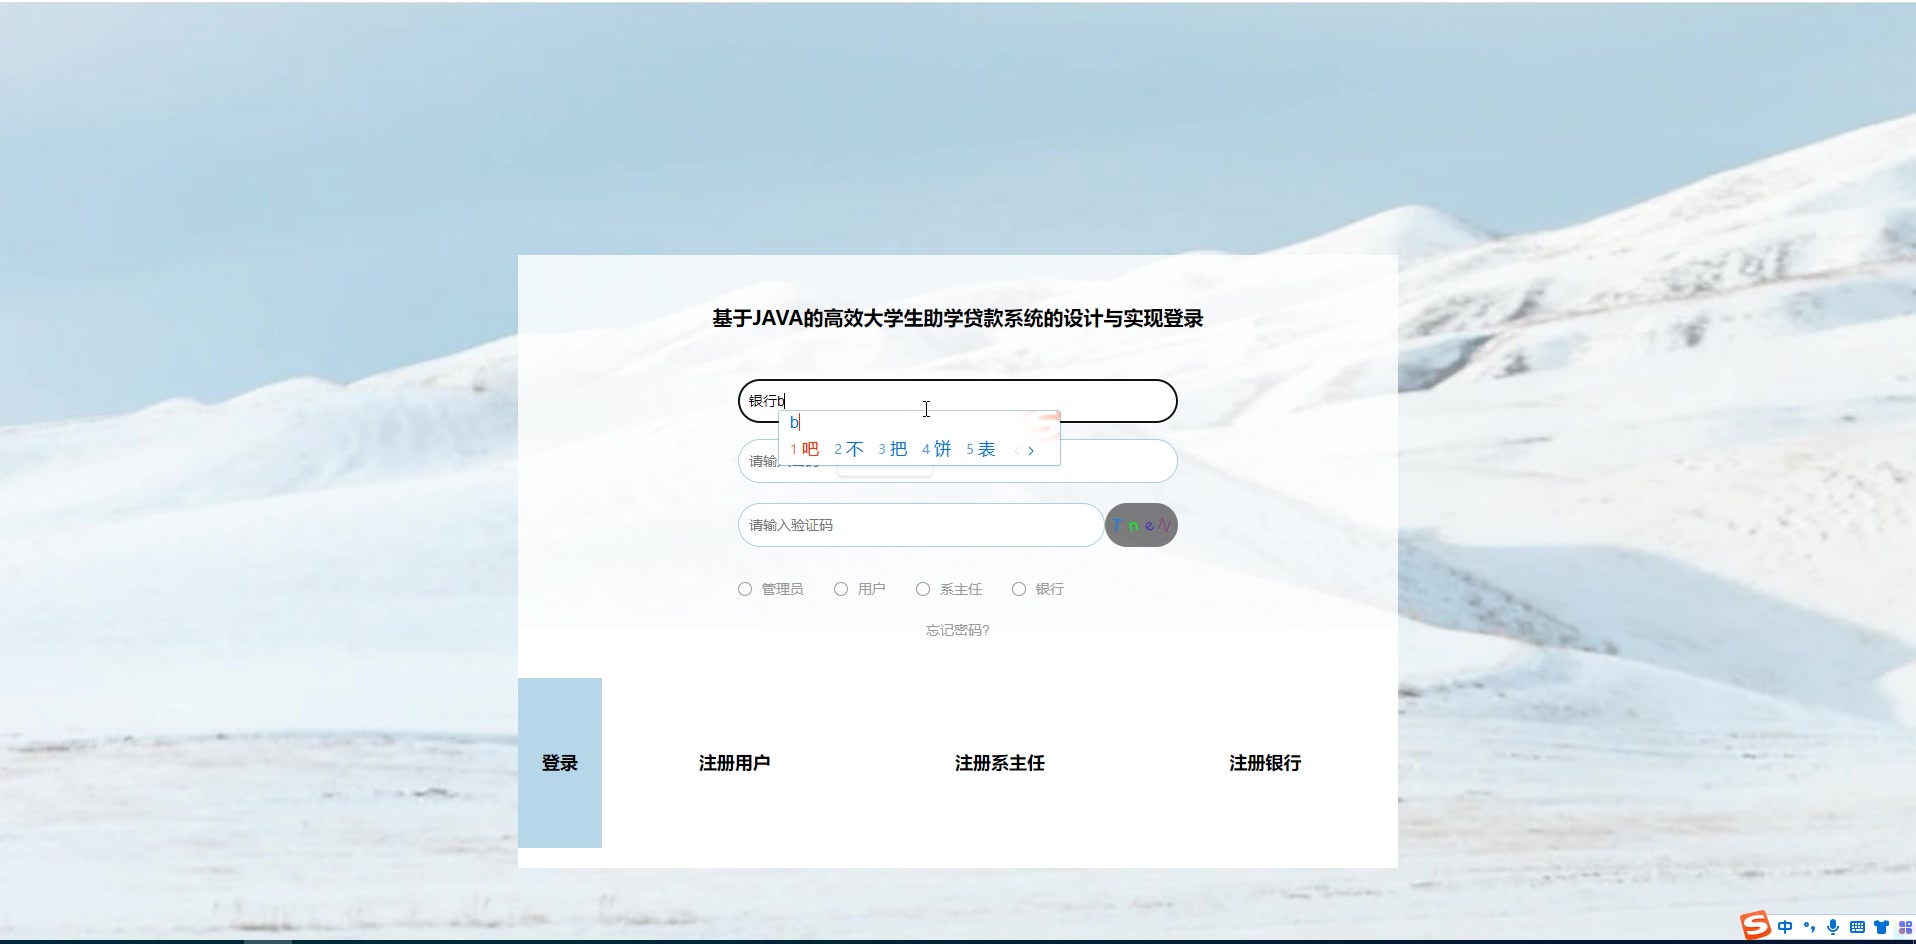Focus the username field containing 银行b
The width and height of the screenshot is (1916, 944).
957,401
